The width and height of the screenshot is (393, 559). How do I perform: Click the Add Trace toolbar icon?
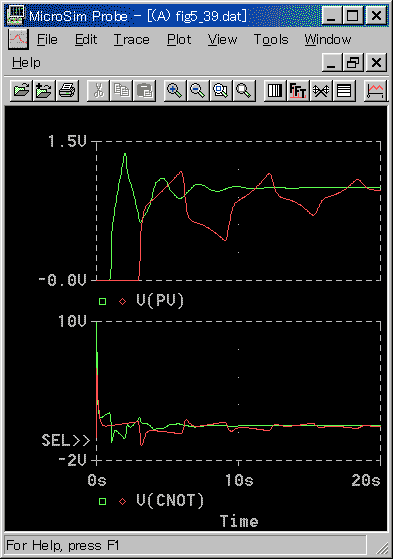[x=375, y=91]
